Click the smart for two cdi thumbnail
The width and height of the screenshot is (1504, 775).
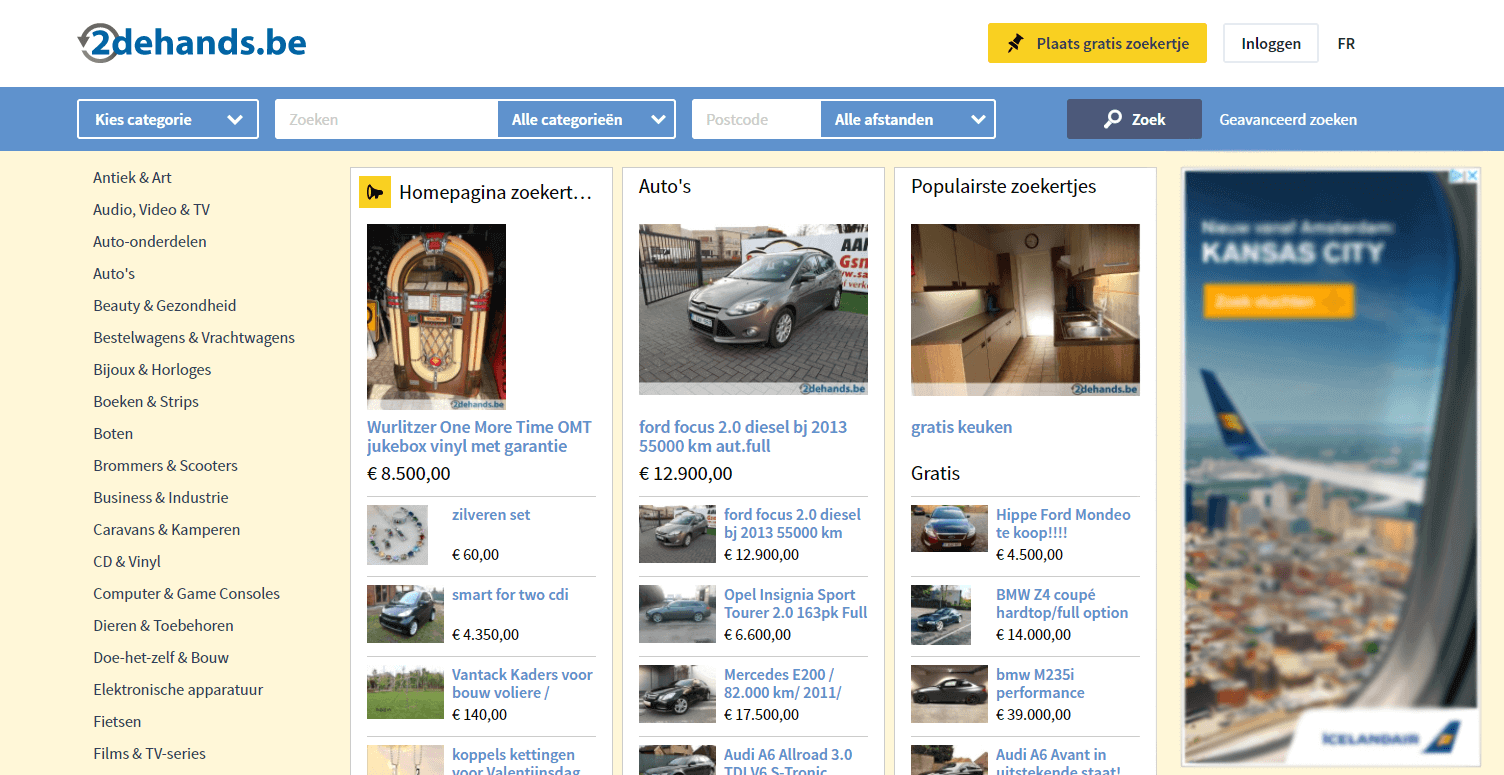(x=405, y=614)
